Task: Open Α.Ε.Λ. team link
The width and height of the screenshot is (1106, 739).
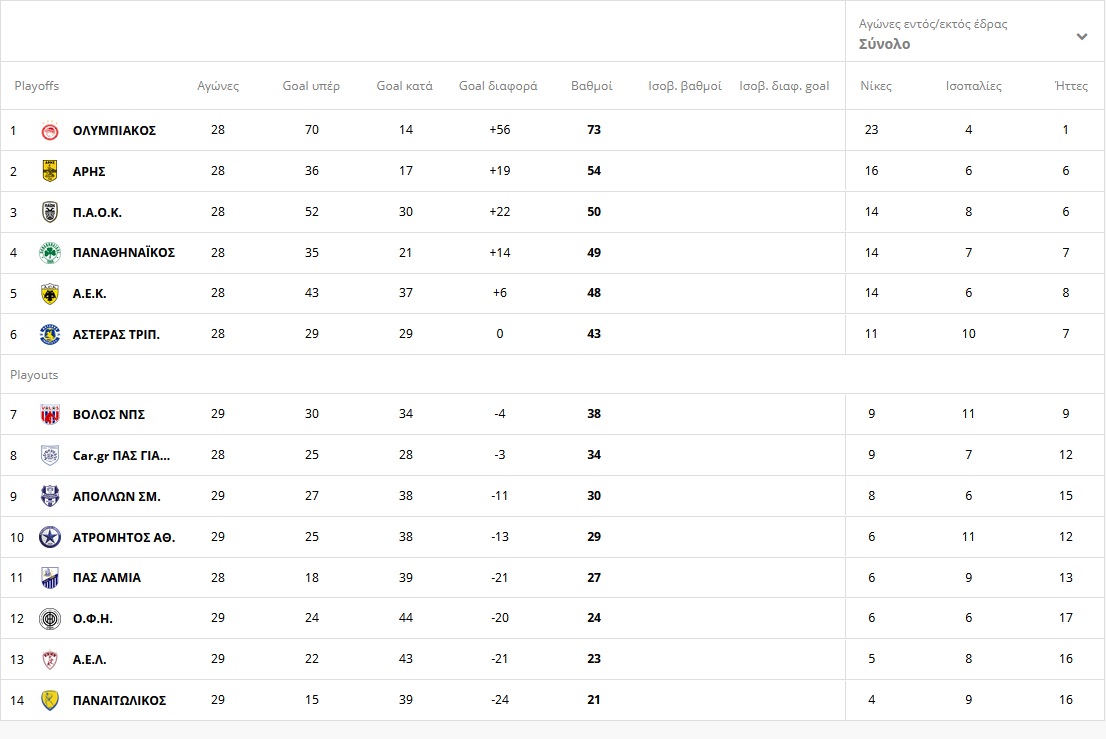Action: (x=90, y=659)
